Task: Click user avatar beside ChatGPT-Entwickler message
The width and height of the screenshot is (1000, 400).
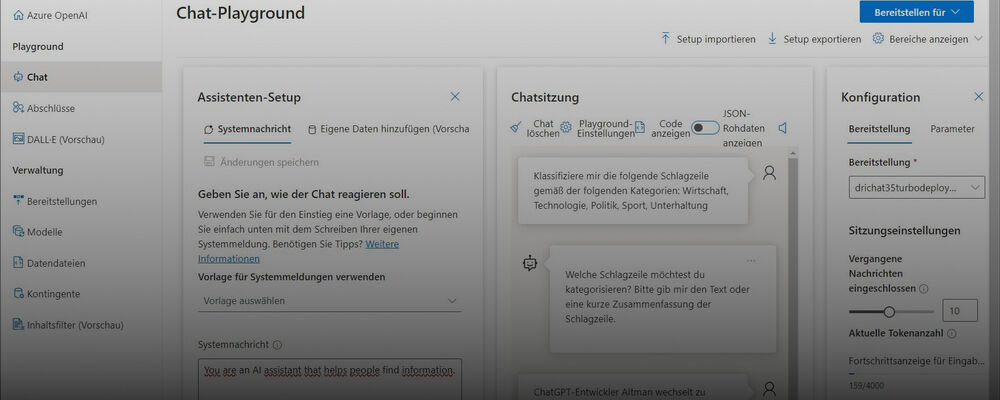Action: 770,389
